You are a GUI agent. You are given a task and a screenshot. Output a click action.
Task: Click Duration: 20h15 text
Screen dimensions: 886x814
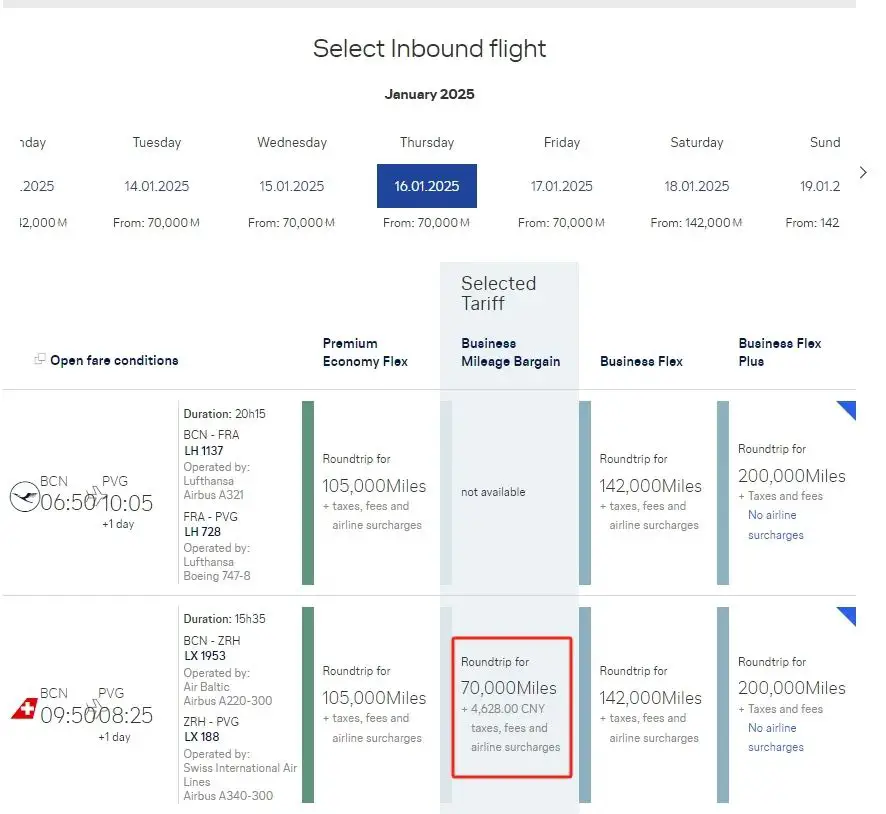[224, 413]
